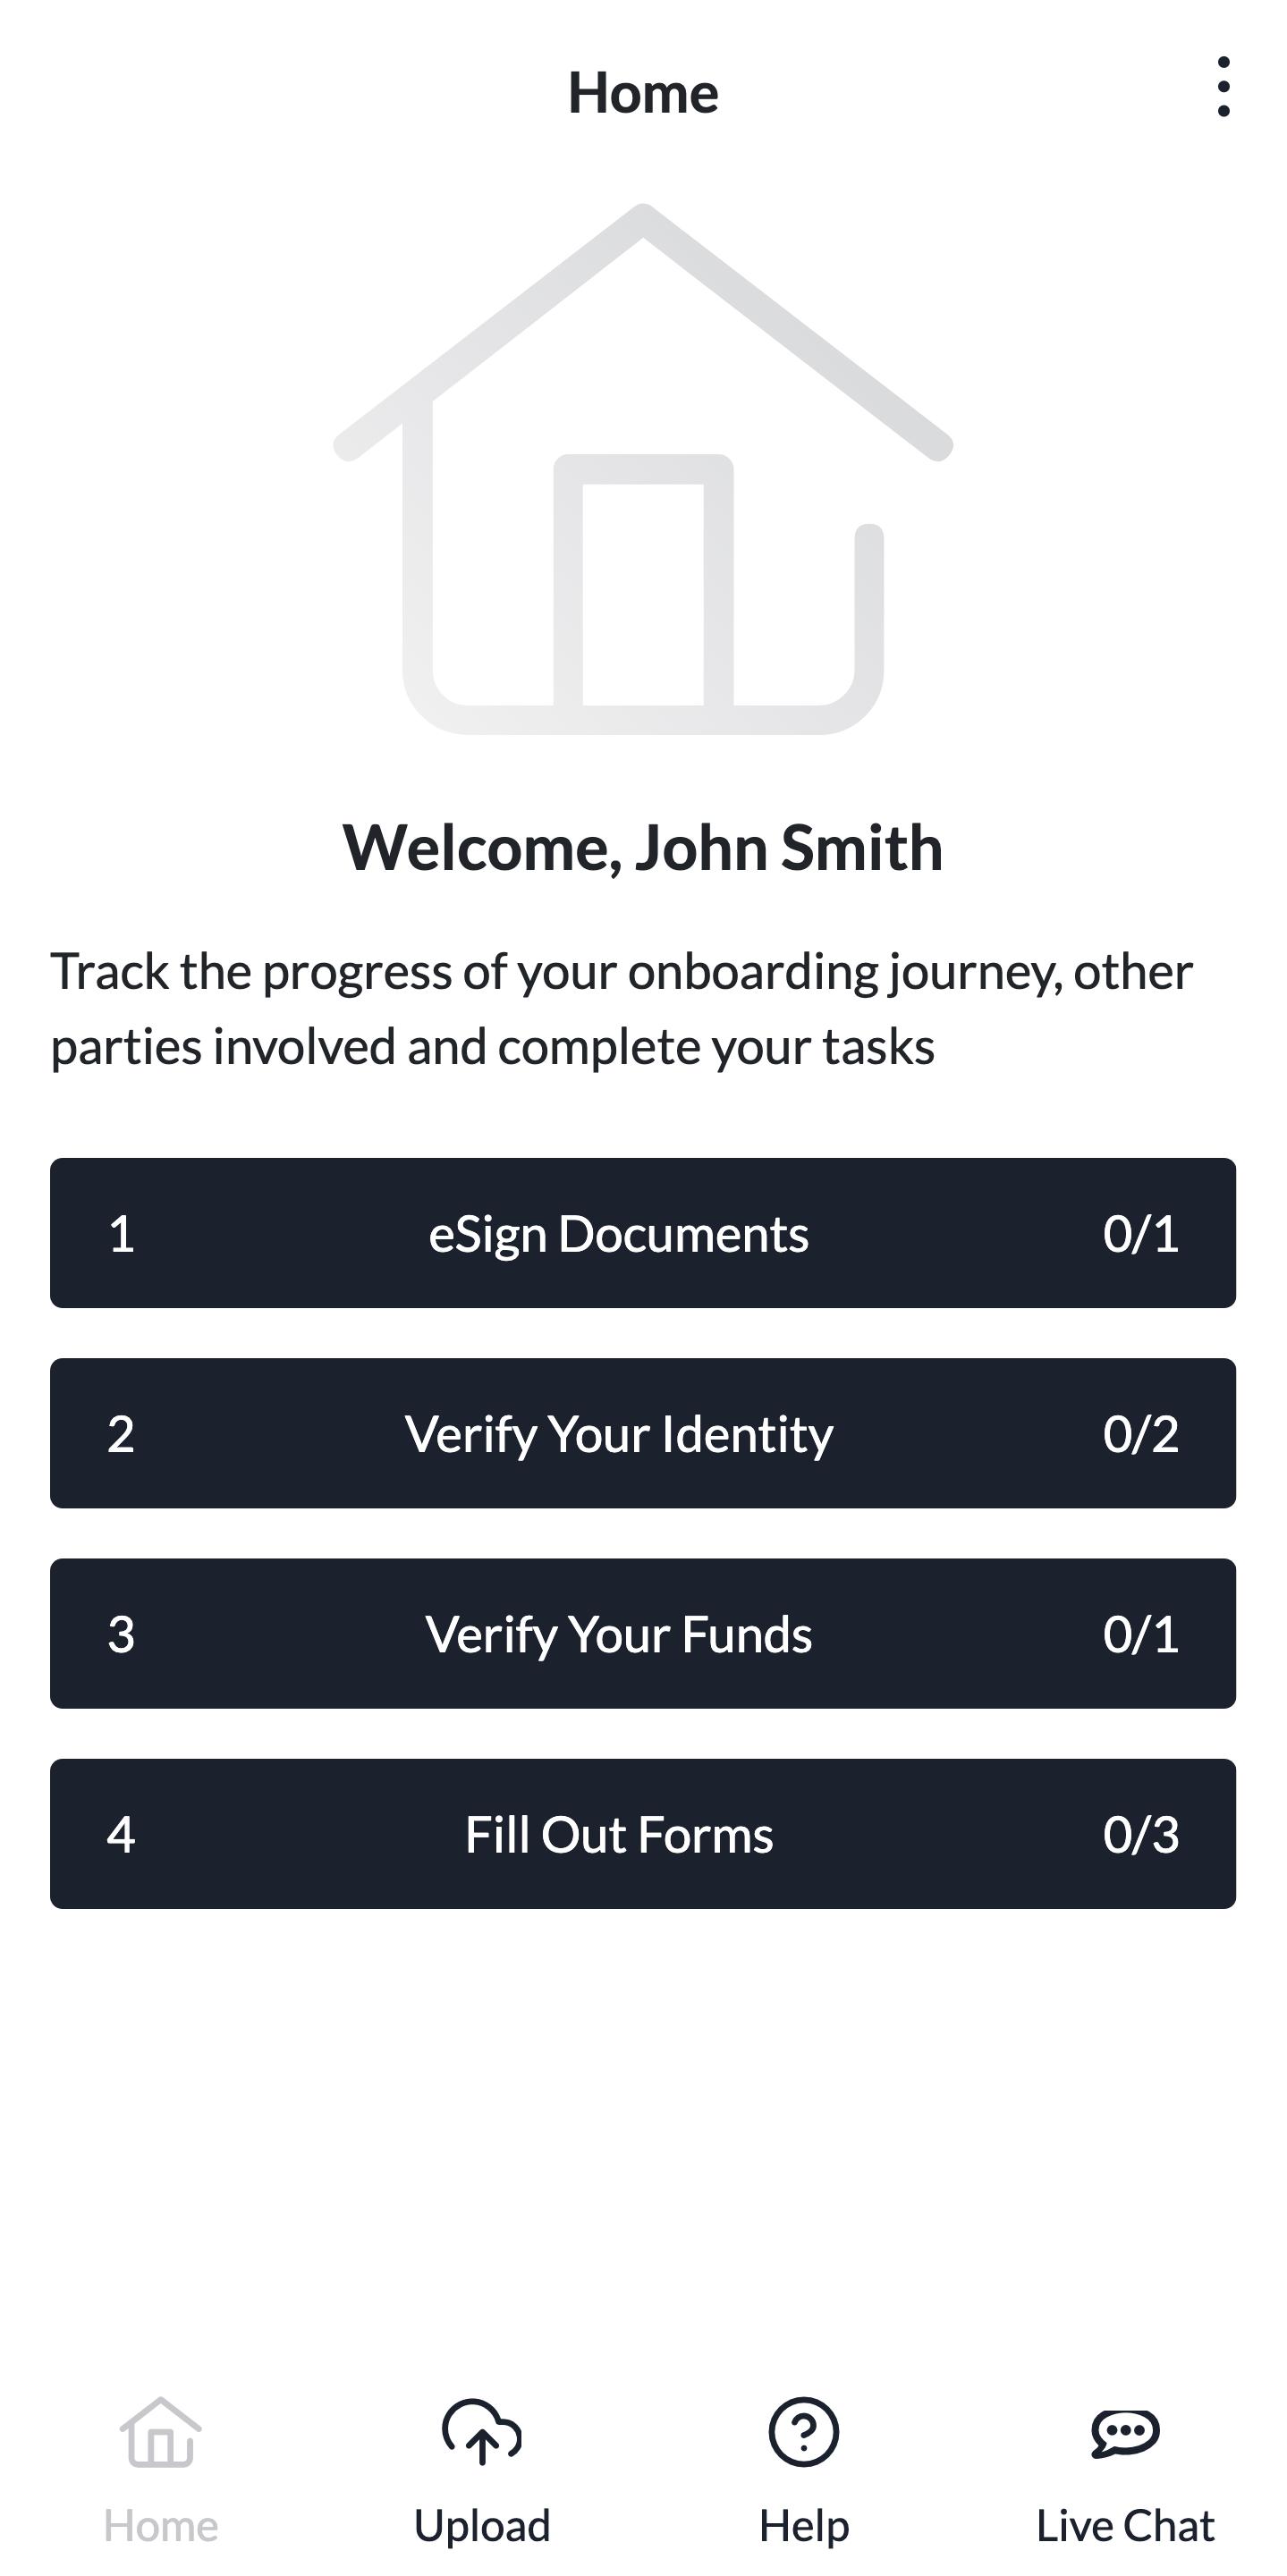The width and height of the screenshot is (1287, 2576).
Task: Switch to the Help tab label
Action: 804,2525
